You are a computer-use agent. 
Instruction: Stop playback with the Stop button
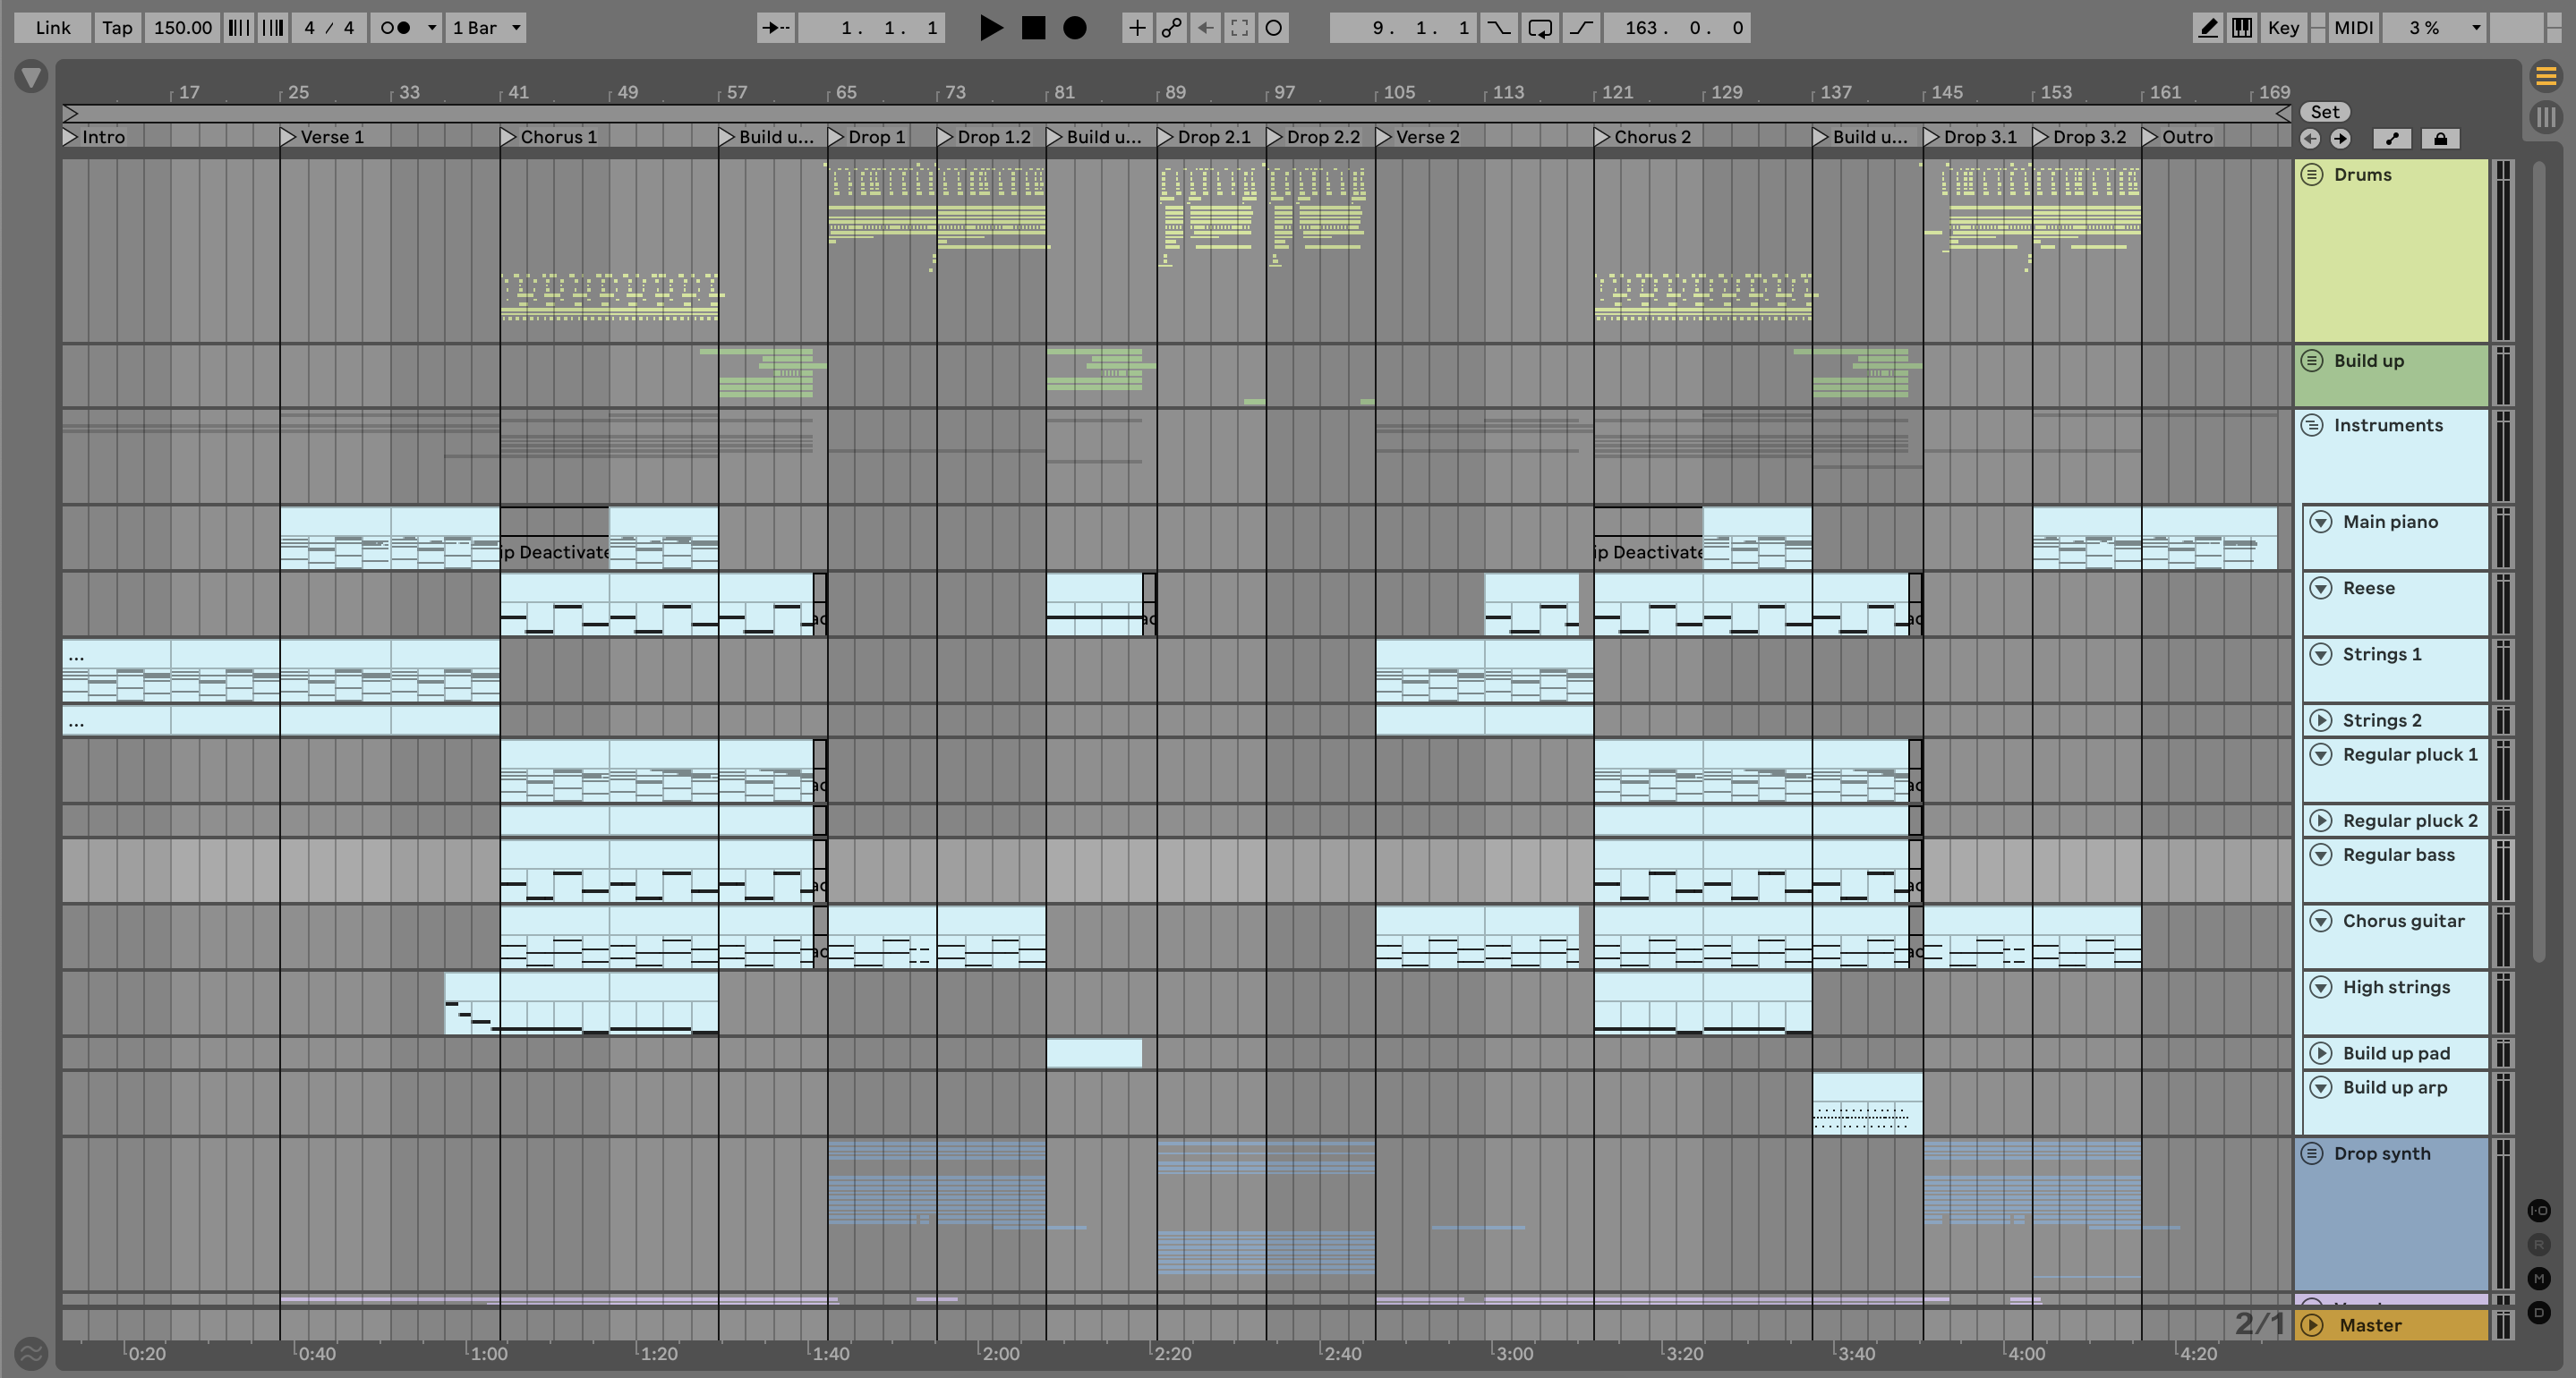click(x=1033, y=28)
